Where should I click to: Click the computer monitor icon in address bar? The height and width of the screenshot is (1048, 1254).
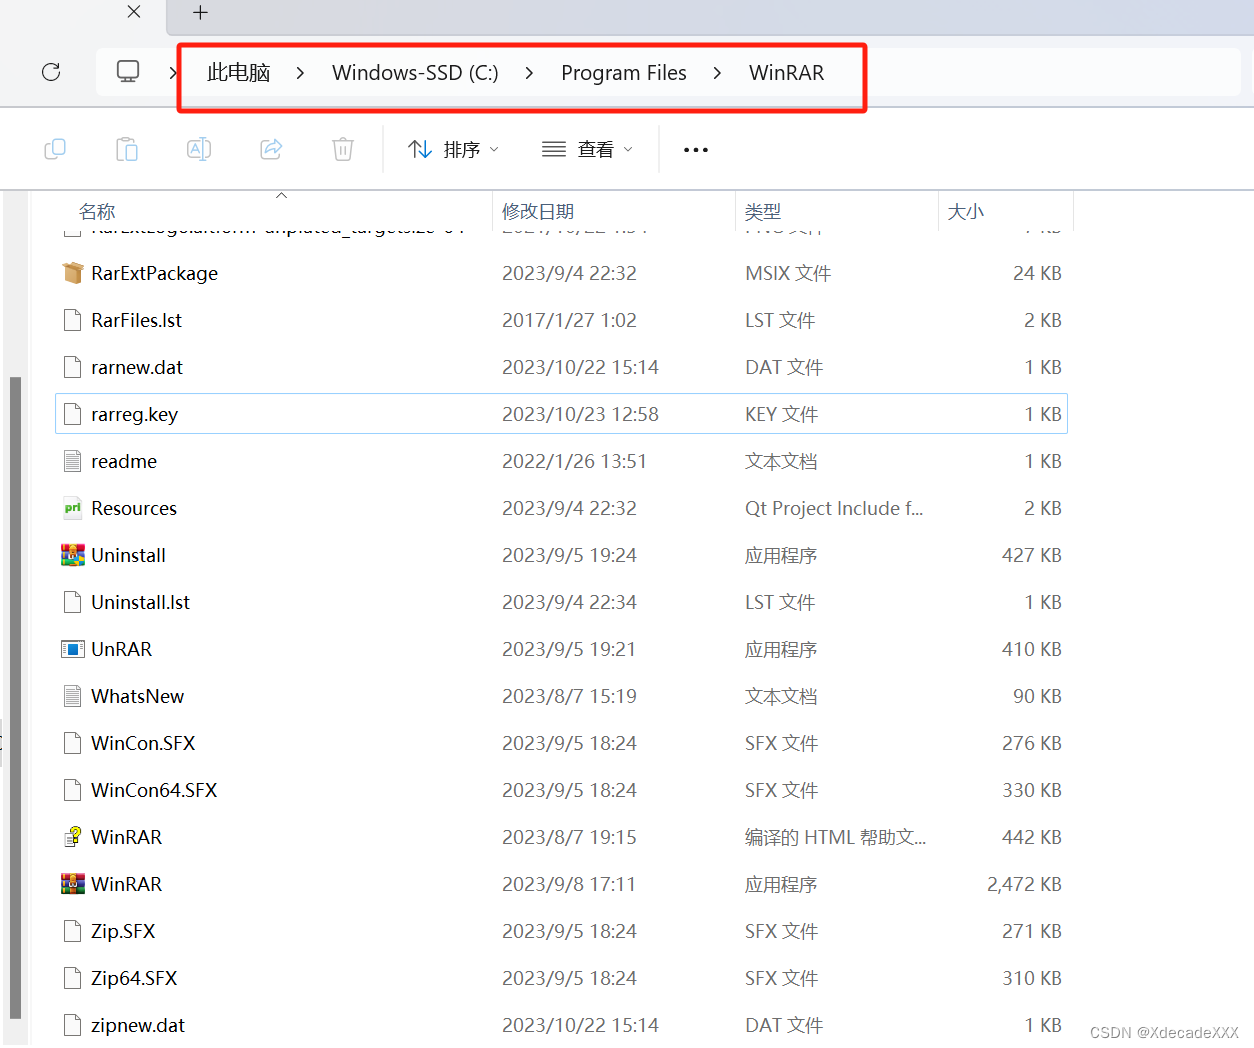(128, 72)
